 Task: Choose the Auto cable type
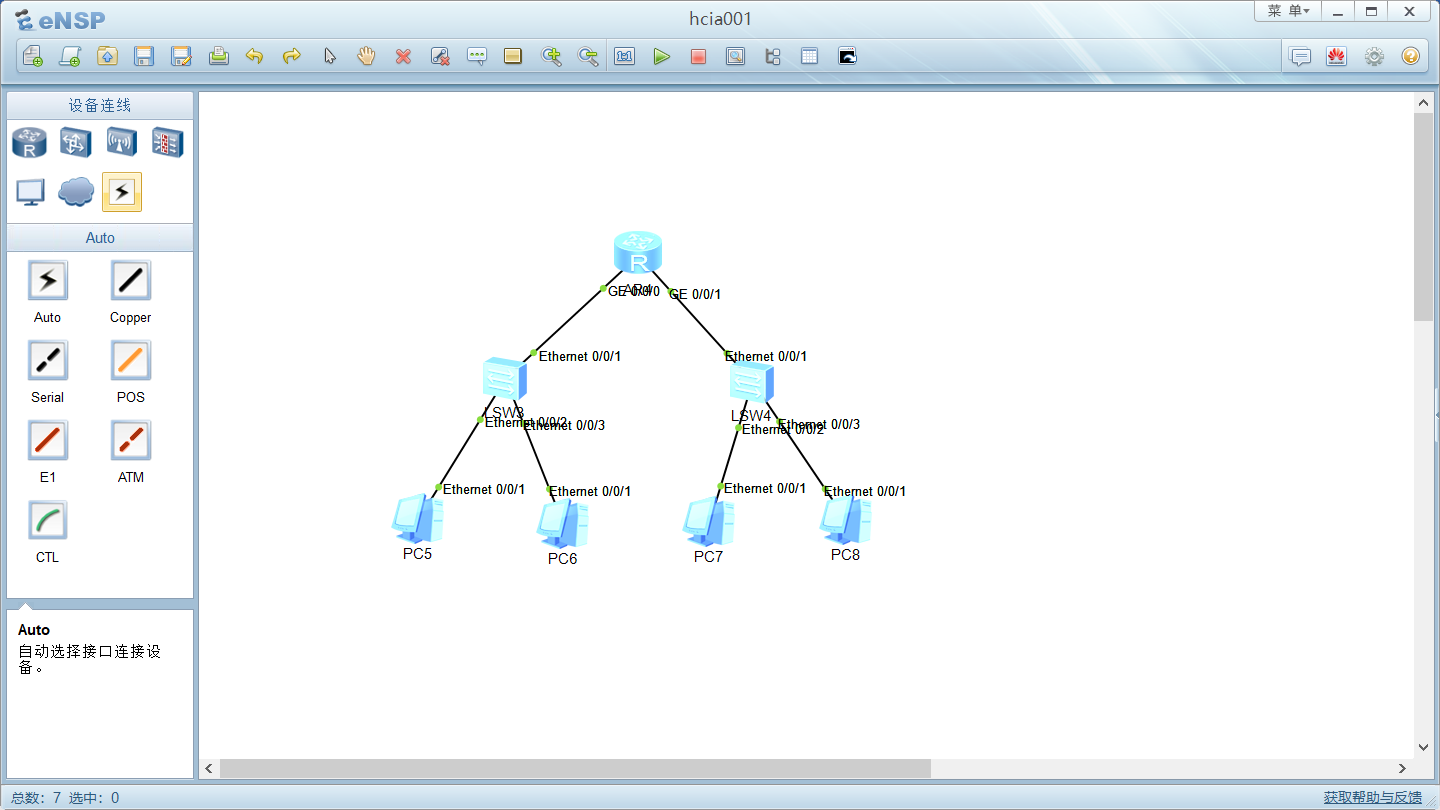tap(47, 281)
